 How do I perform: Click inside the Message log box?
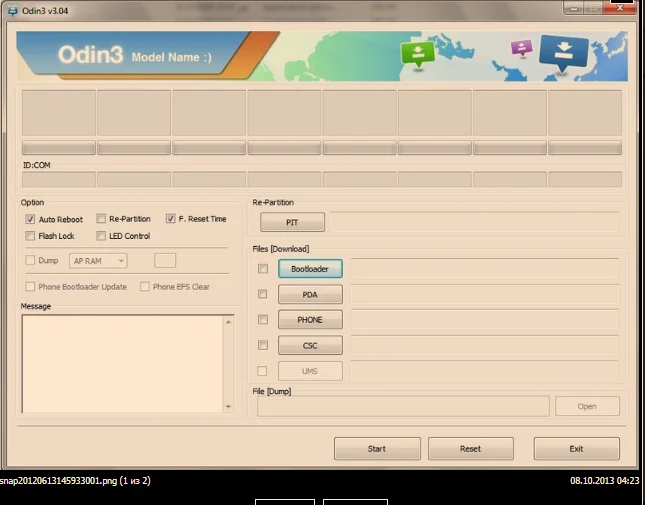point(127,363)
